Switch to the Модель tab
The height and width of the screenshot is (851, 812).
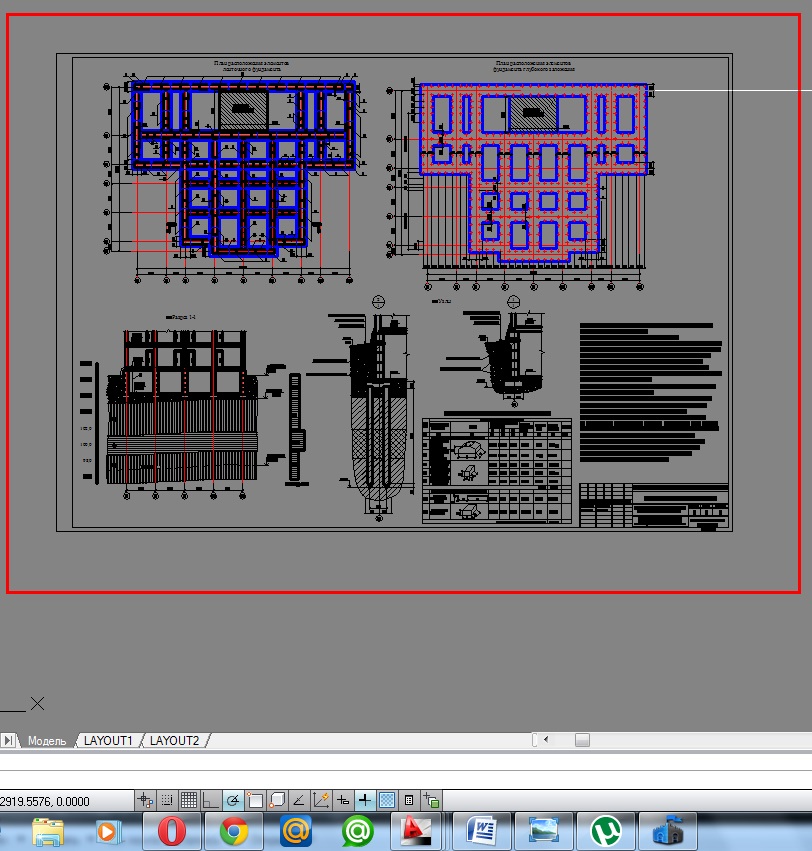click(x=47, y=741)
